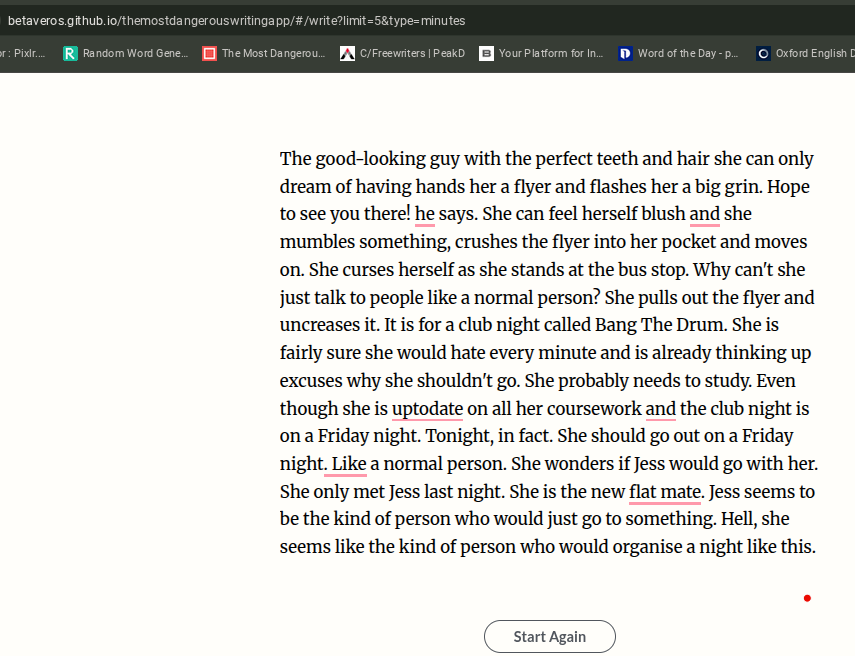Screen dimensions: 855x656
Task: Click the red dot indicator
Action: pos(807,598)
